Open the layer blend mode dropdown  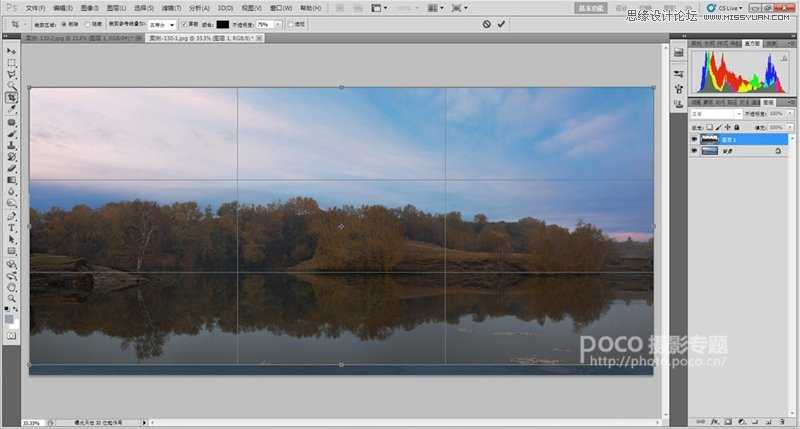click(x=714, y=115)
